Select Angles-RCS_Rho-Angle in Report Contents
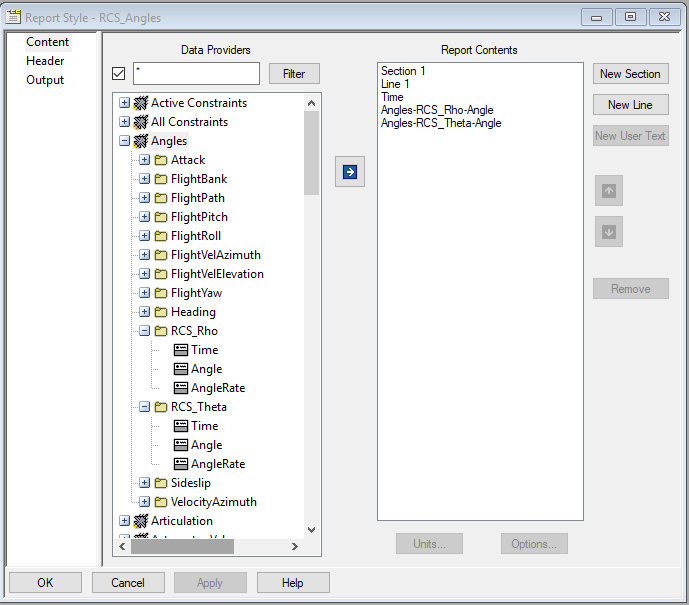This screenshot has width=689, height=605. click(x=437, y=110)
